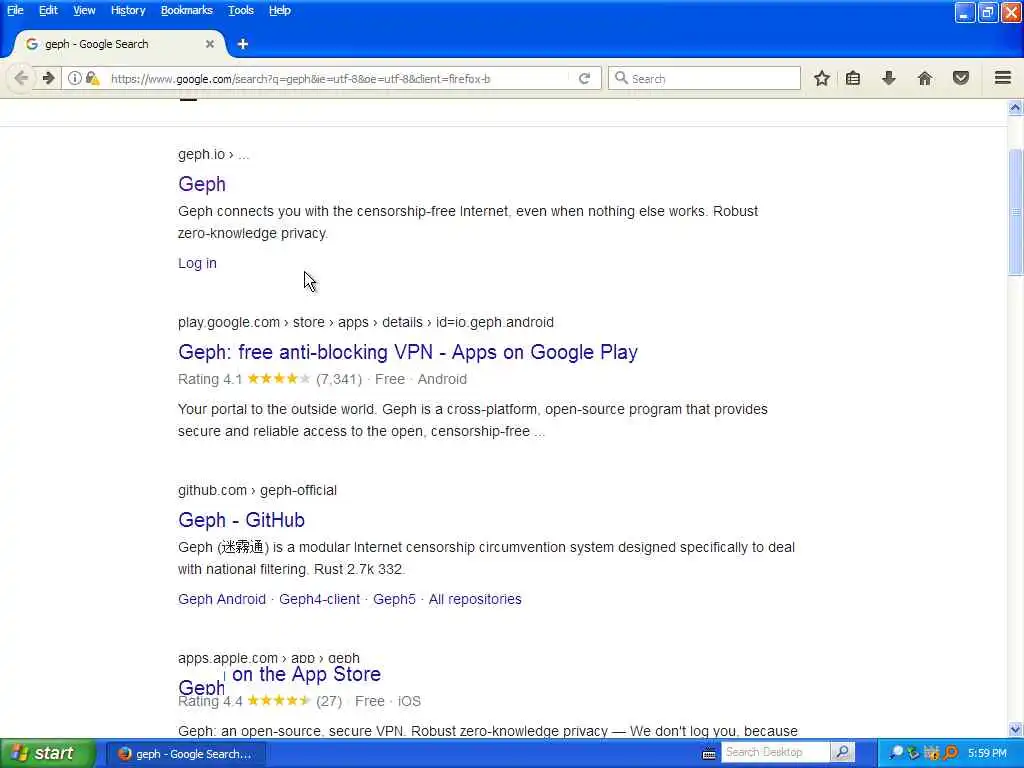Open the Bookmarks menu

[x=186, y=10]
